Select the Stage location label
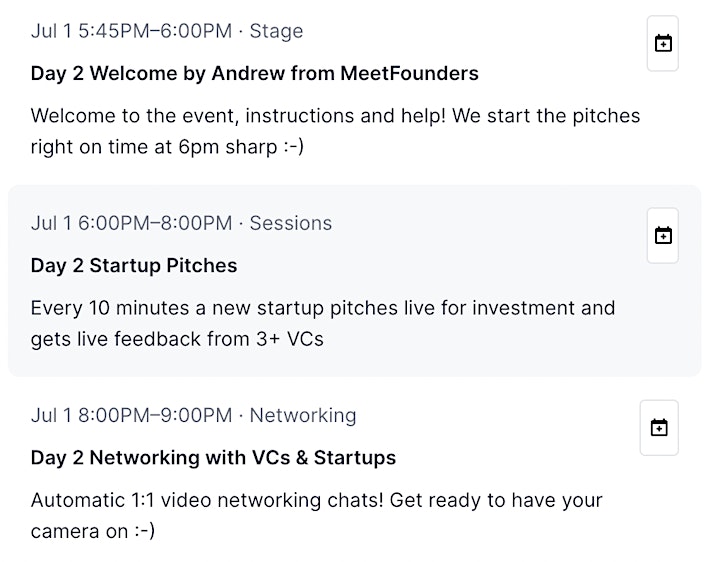This screenshot has height=562, width=720. click(x=276, y=31)
